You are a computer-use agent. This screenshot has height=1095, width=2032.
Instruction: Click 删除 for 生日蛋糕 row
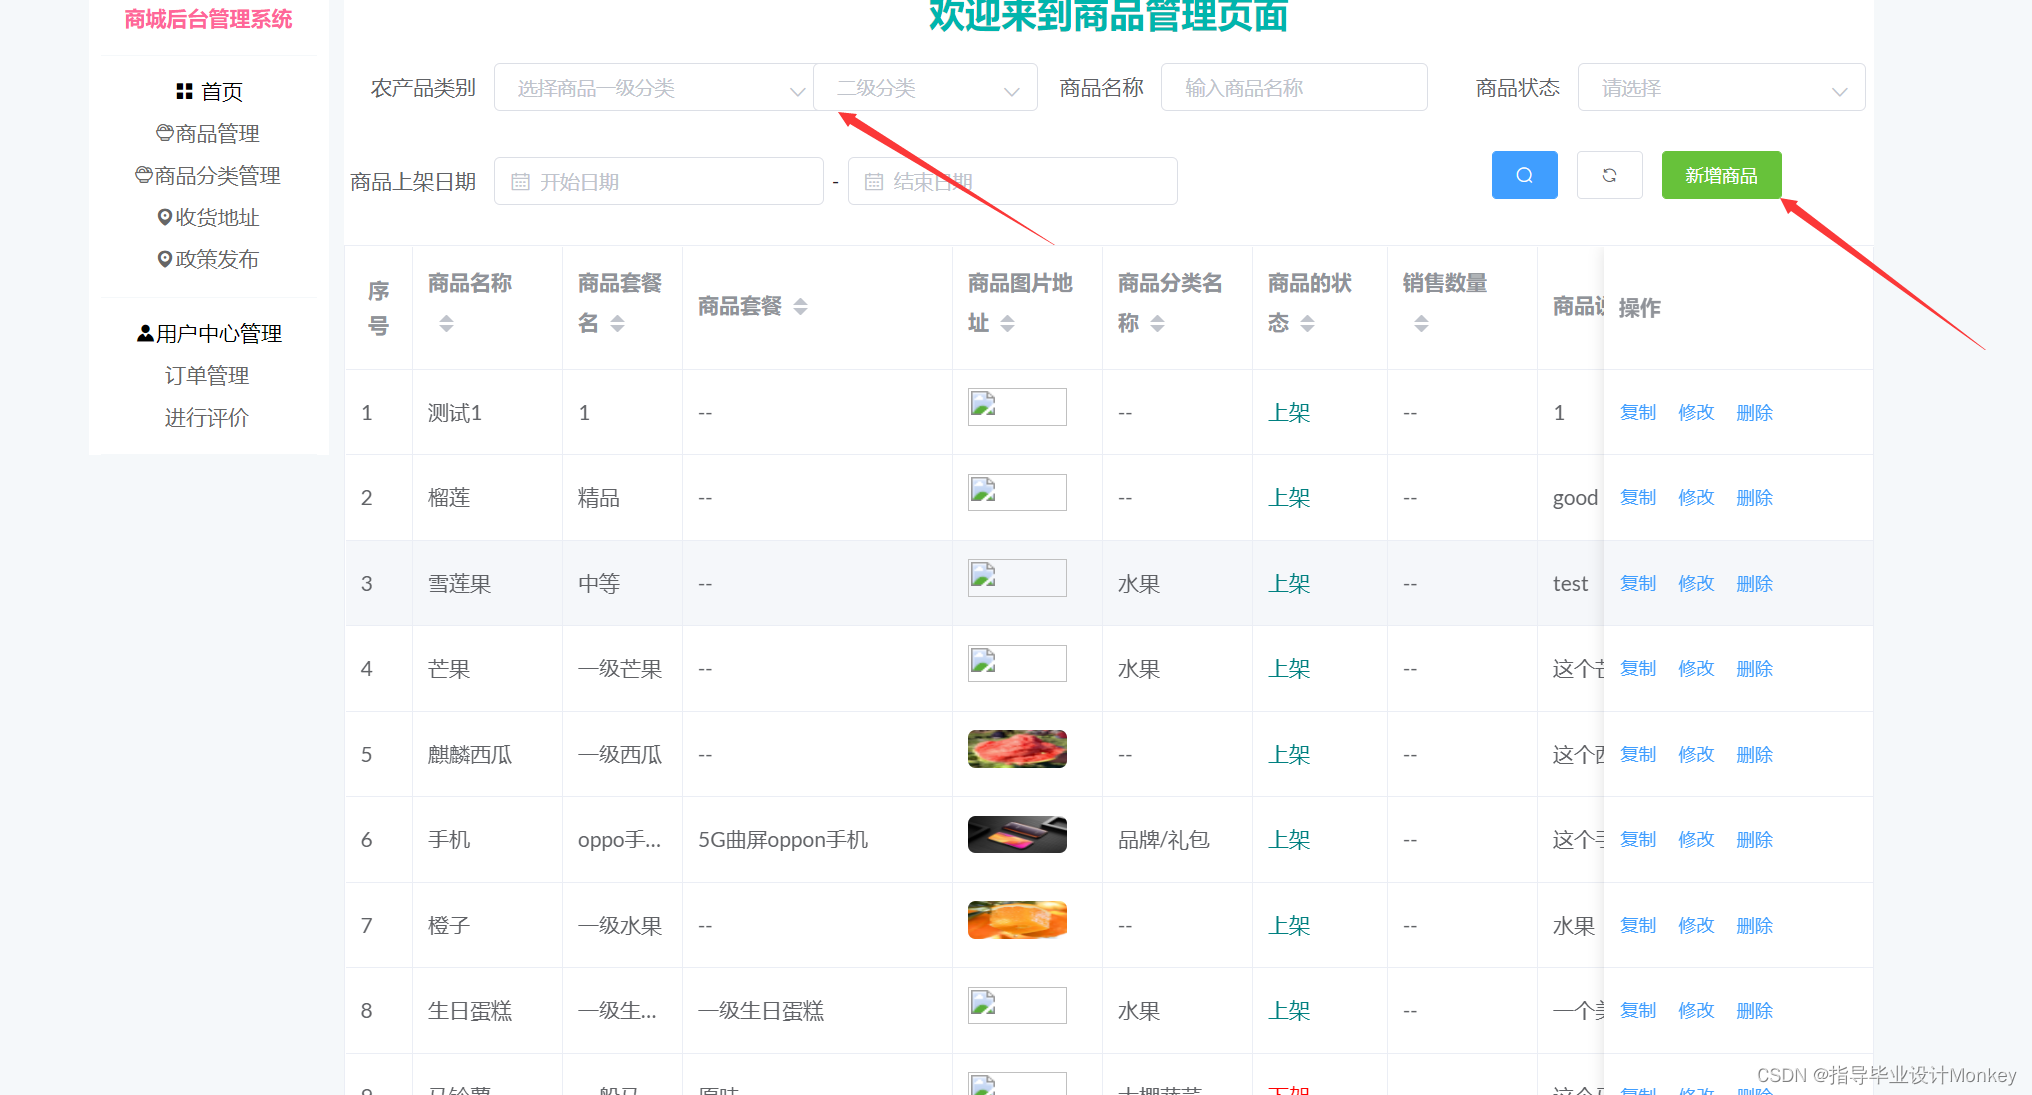tap(1754, 1010)
